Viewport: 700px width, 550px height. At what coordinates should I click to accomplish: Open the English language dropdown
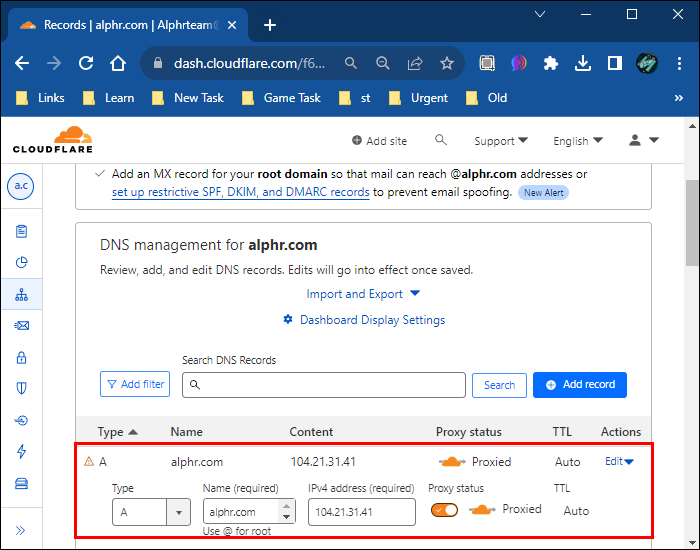(578, 141)
